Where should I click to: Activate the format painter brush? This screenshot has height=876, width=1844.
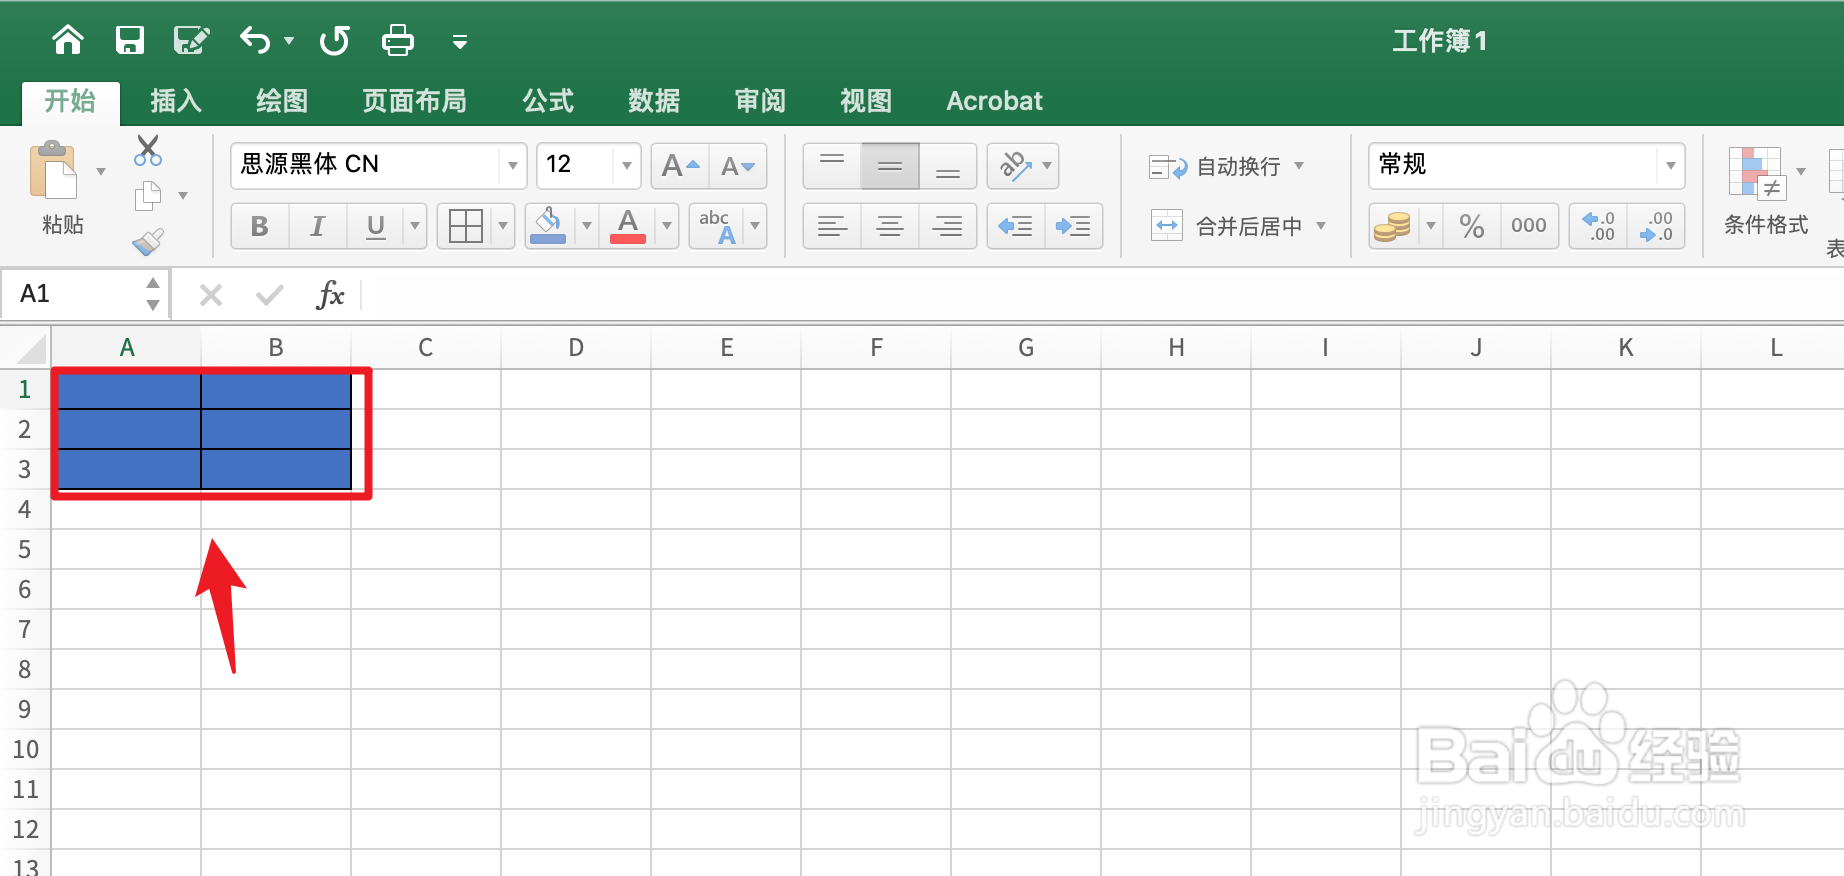[148, 241]
